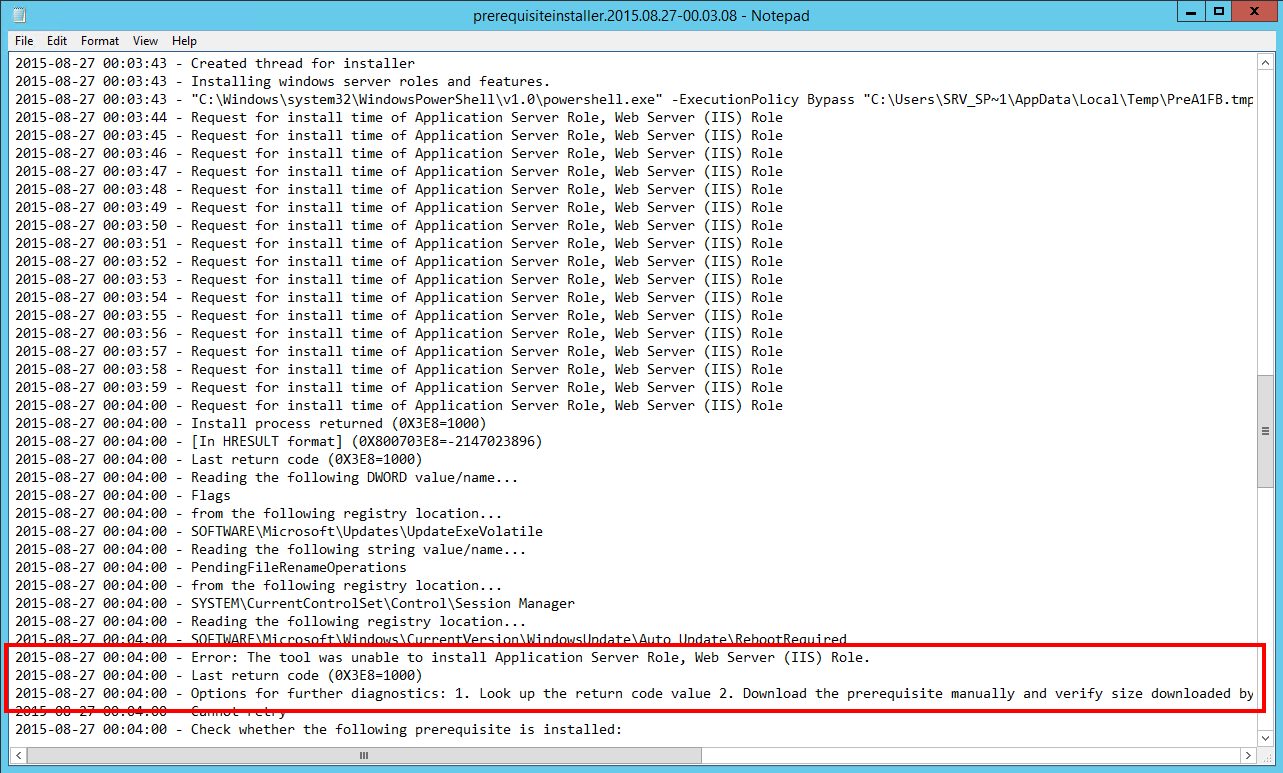This screenshot has height=773, width=1283.
Task: Click the line 'Created thread for installer'
Action: (x=215, y=63)
